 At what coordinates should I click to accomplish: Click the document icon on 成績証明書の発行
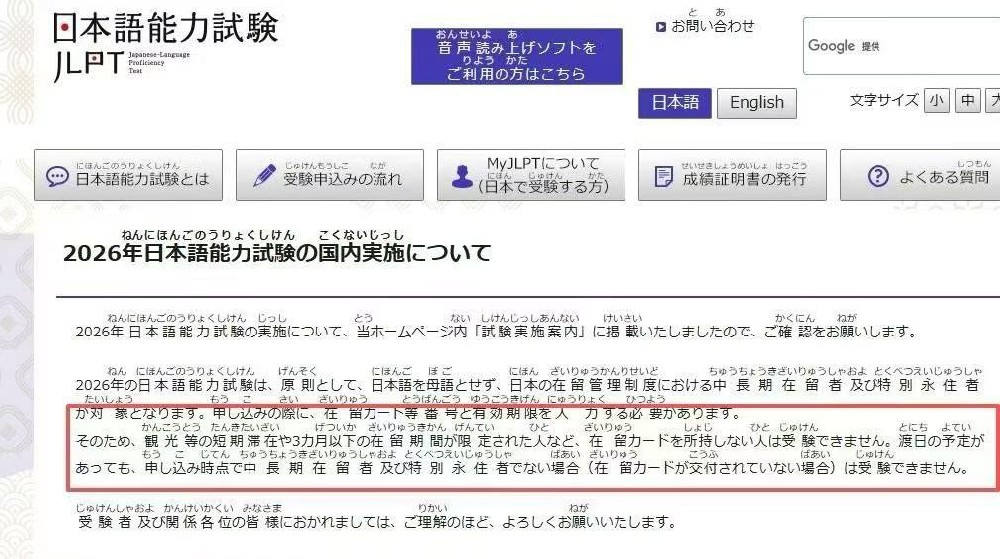[x=663, y=176]
